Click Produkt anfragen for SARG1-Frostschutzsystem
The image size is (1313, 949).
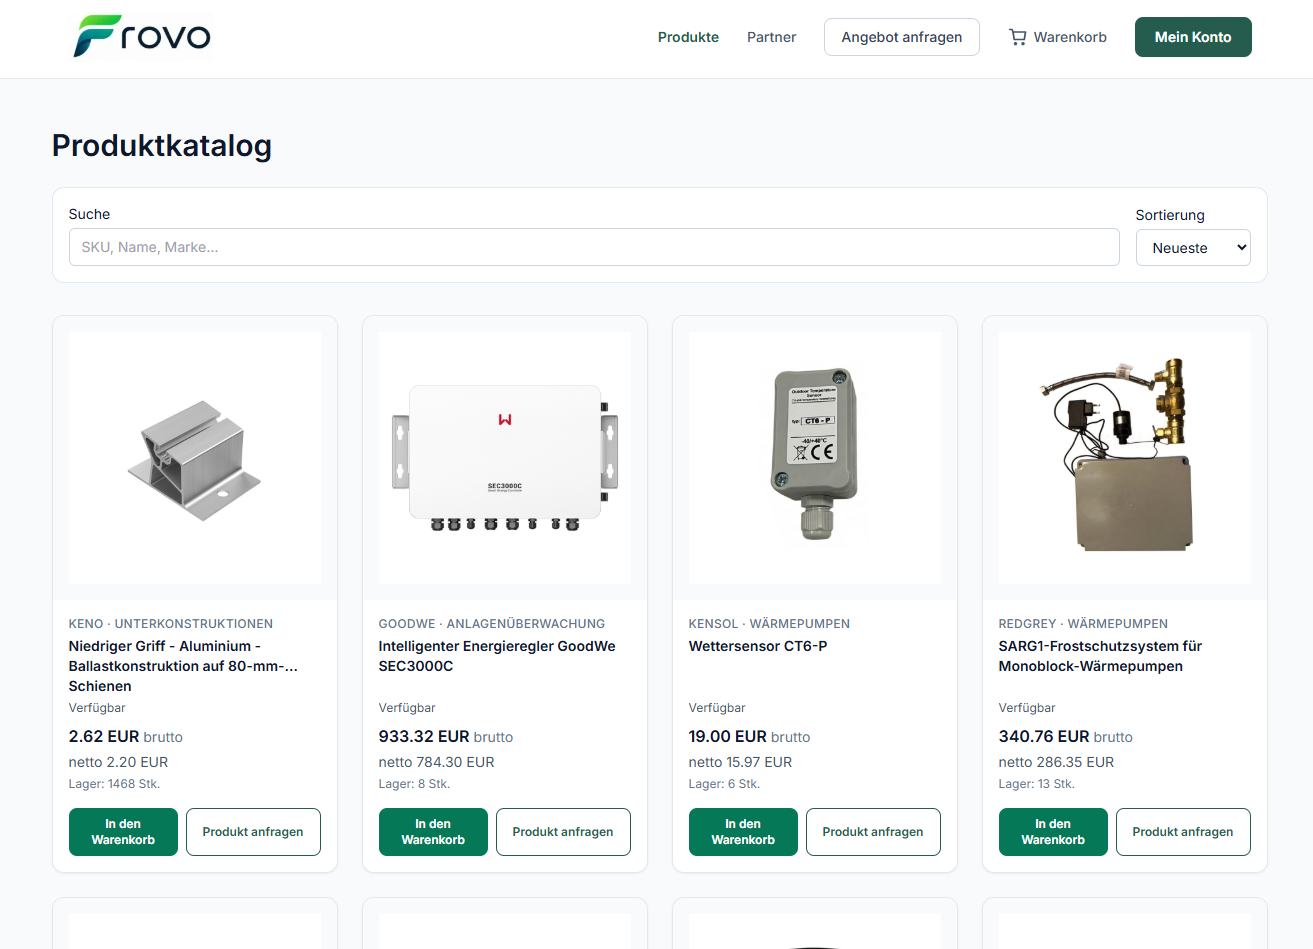1183,832
